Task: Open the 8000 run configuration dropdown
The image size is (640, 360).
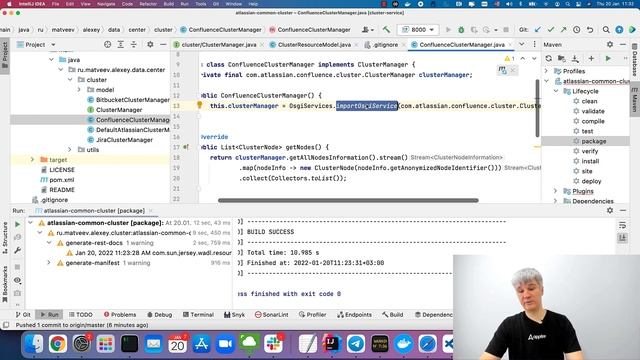Action: tap(418, 29)
